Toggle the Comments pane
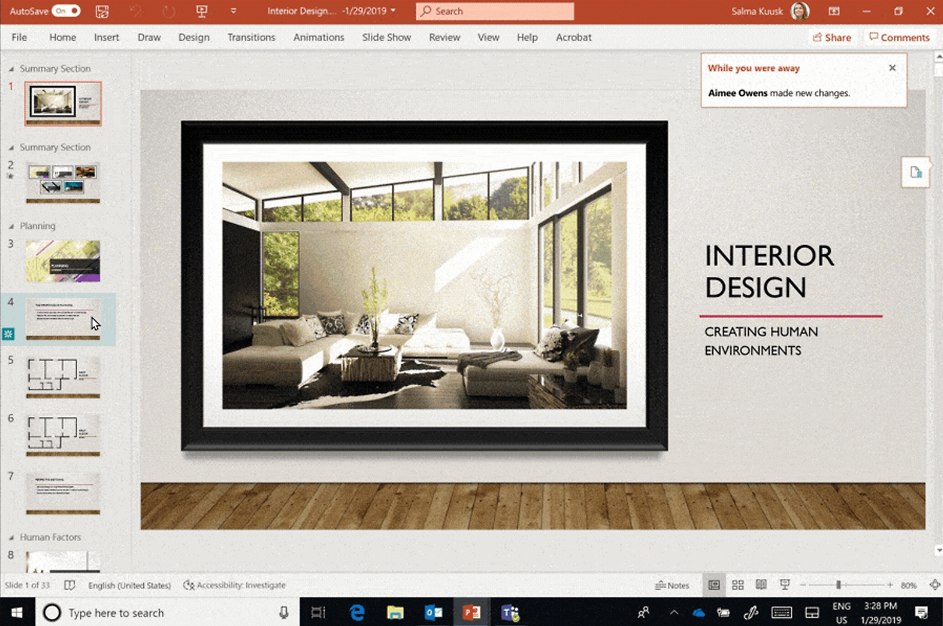The width and height of the screenshot is (943, 626). tap(899, 37)
